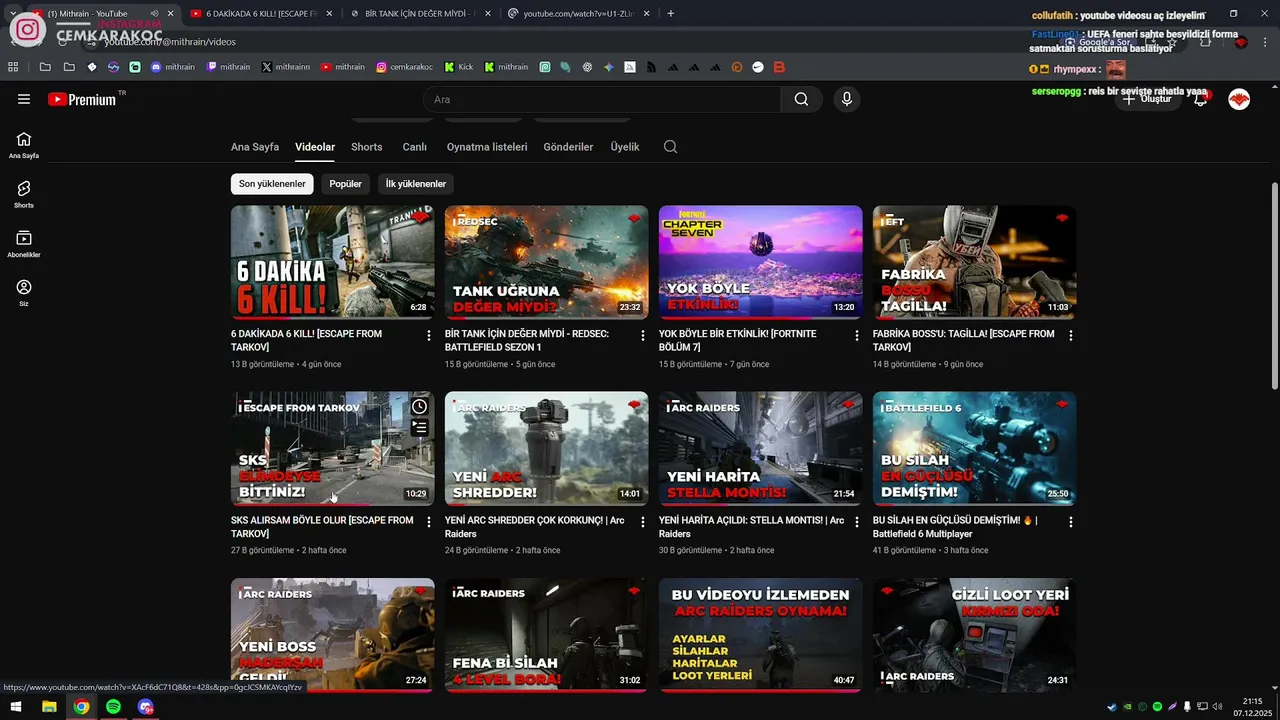Screen dimensions: 1280x720
Task: Open the Windows Start menu
Action: point(16,707)
